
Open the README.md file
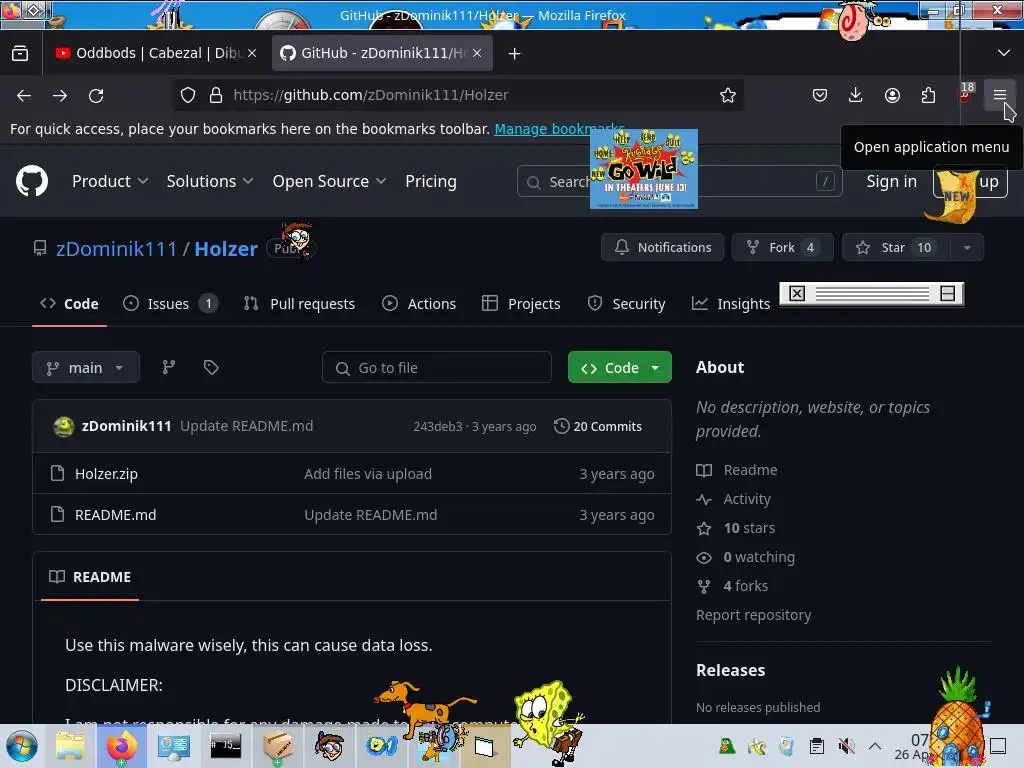coord(116,515)
